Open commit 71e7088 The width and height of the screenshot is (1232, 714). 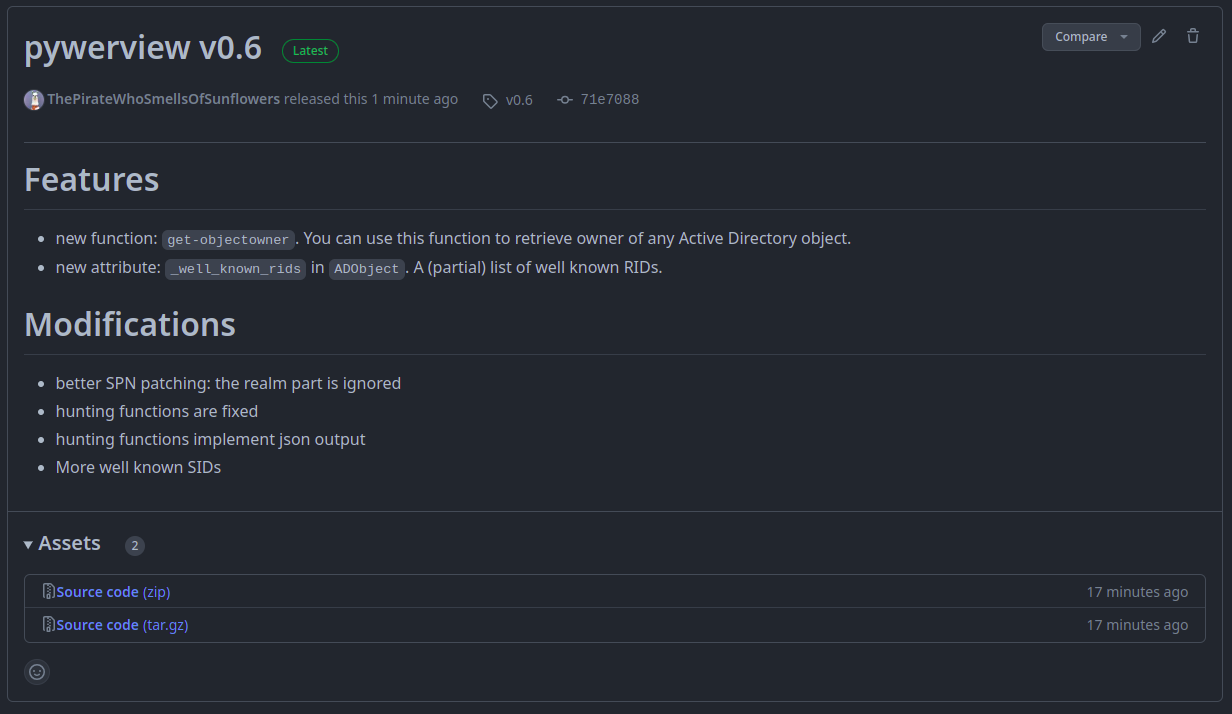point(609,99)
